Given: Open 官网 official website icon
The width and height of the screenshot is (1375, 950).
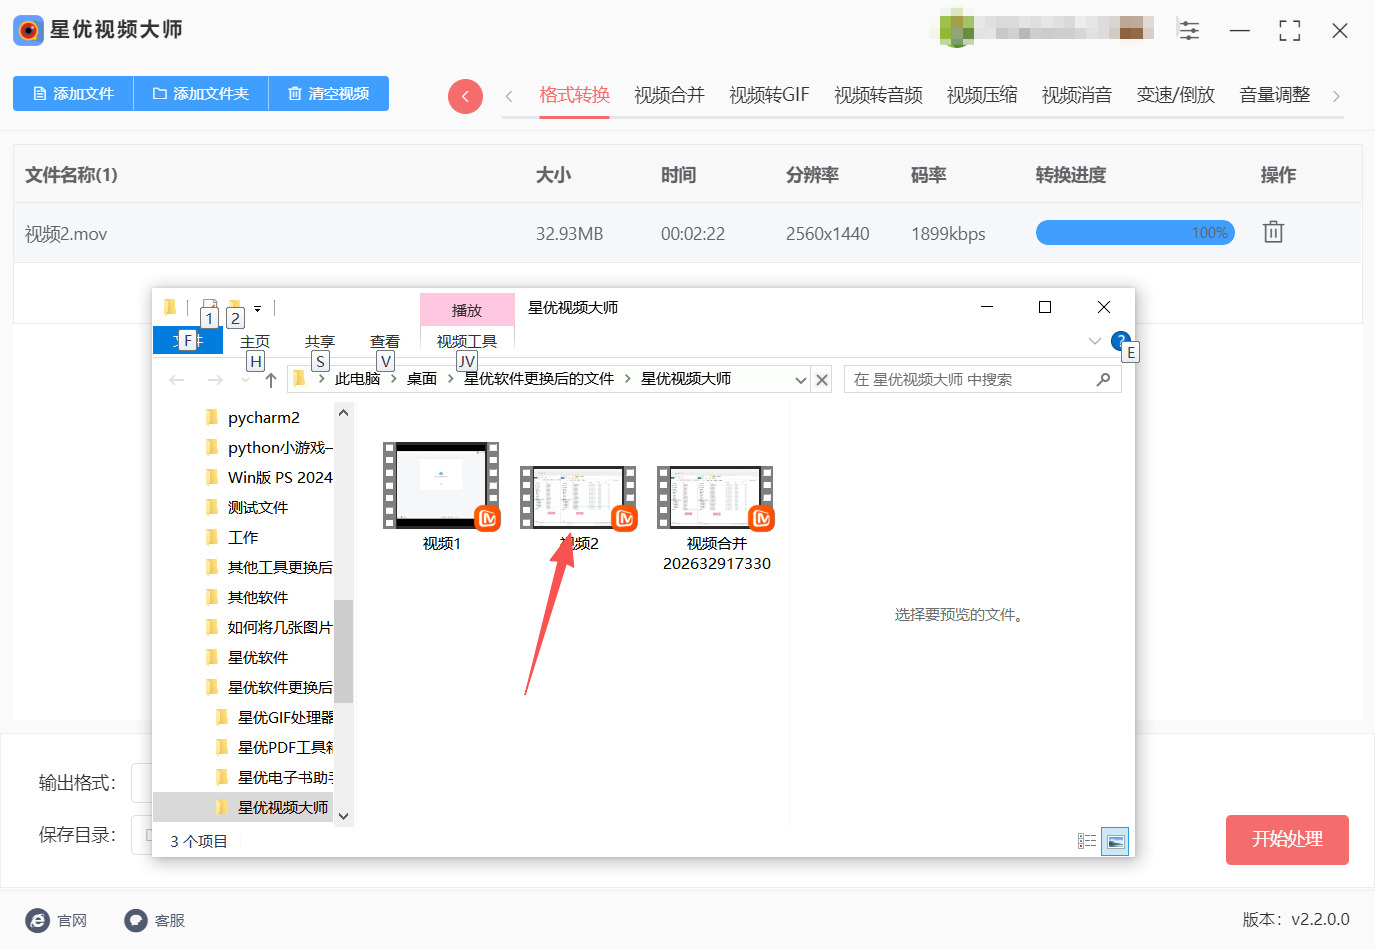Looking at the screenshot, I should (38, 920).
